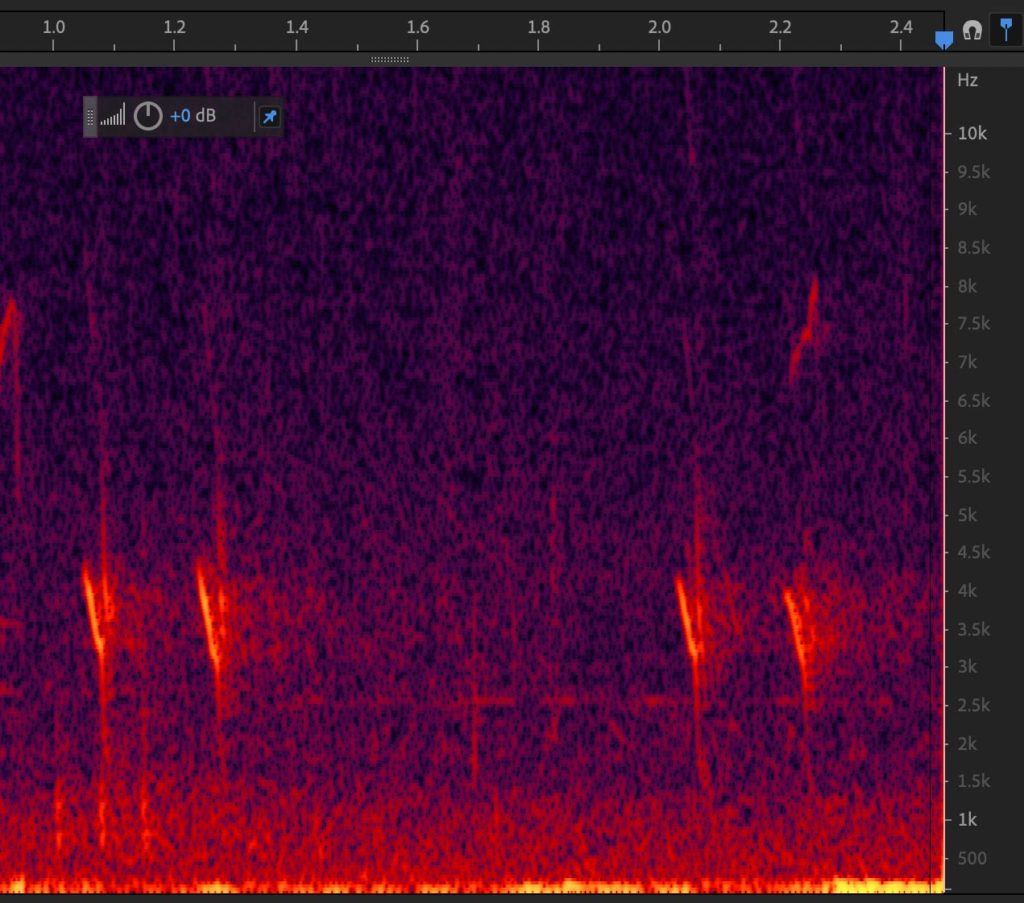This screenshot has height=903, width=1024.
Task: Click the 2k label on frequency scale
Action: point(967,743)
